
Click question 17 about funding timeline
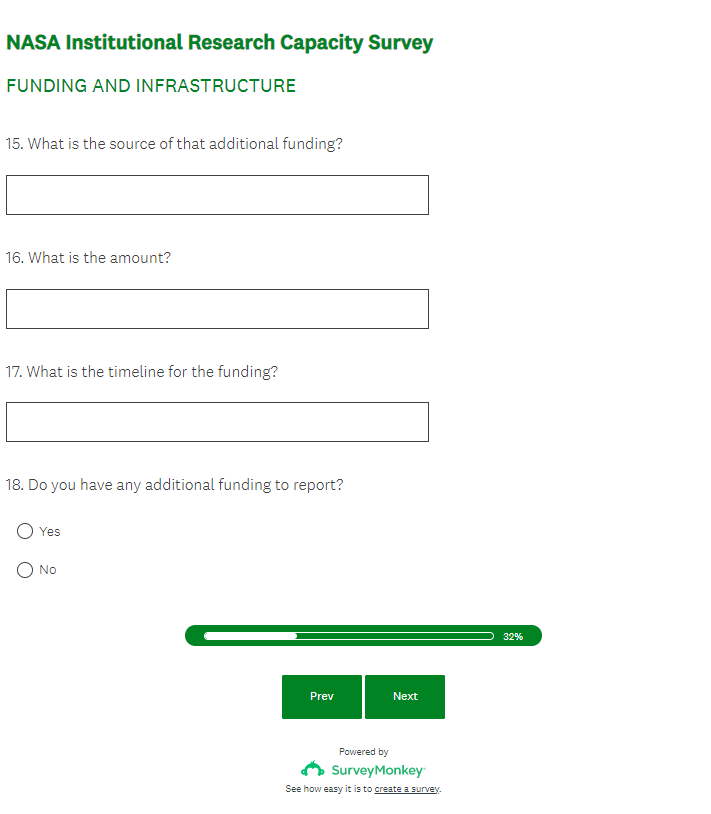(142, 372)
